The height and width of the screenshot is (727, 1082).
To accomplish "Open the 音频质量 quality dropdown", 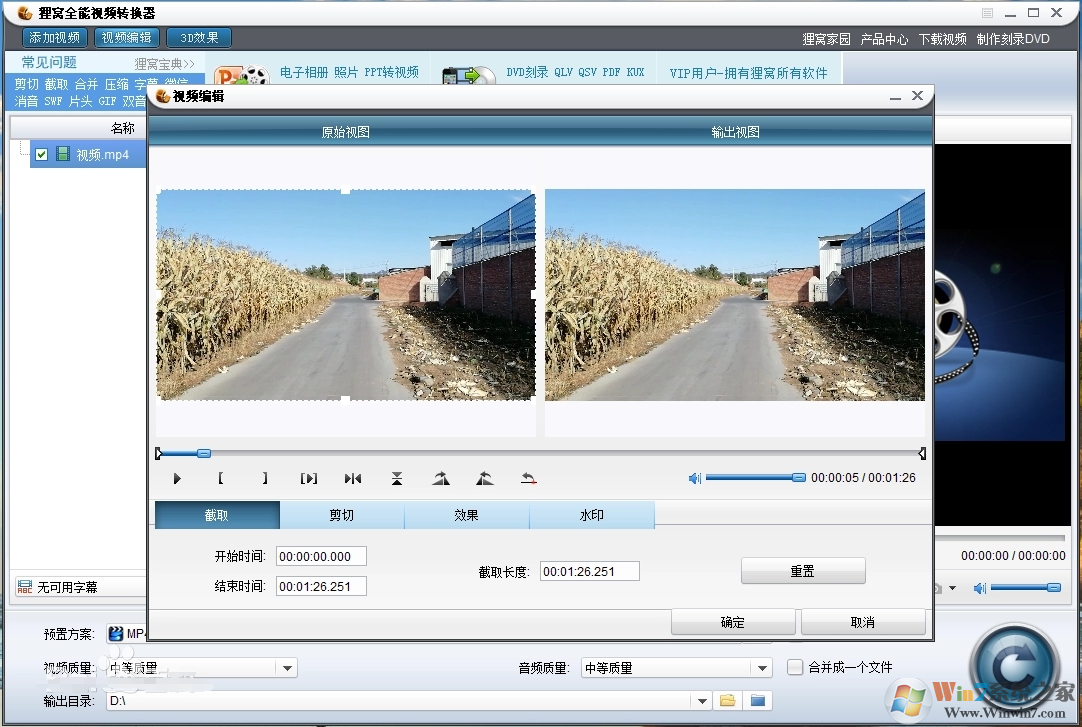I will tap(763, 667).
